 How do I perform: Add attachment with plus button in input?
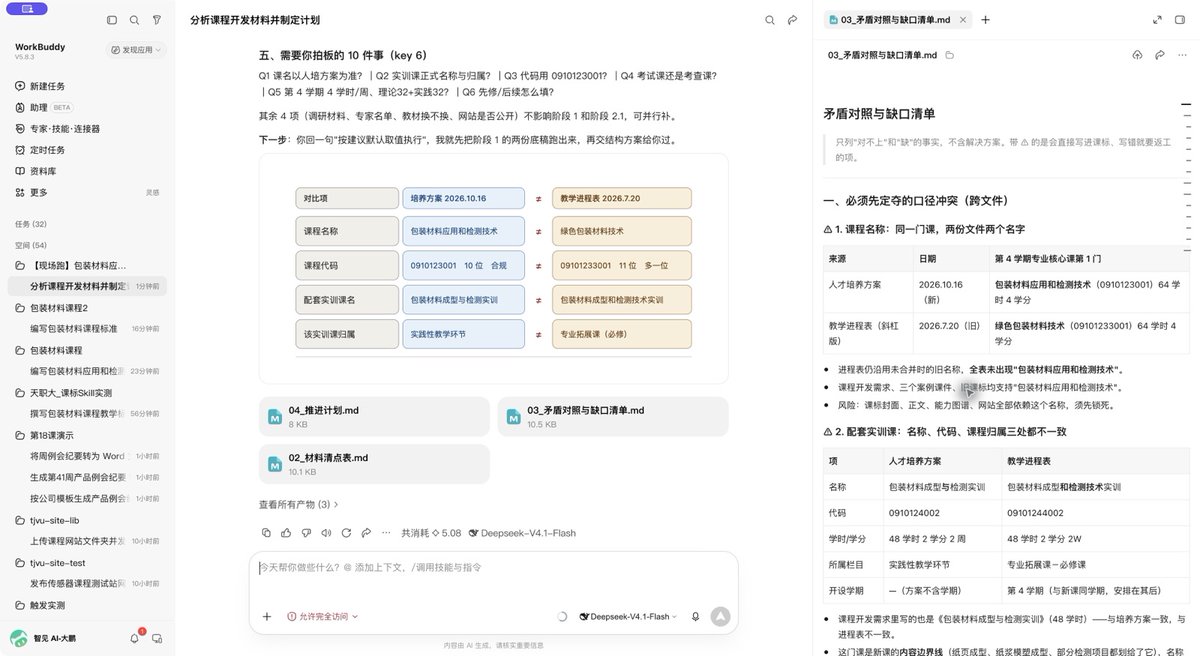click(267, 617)
